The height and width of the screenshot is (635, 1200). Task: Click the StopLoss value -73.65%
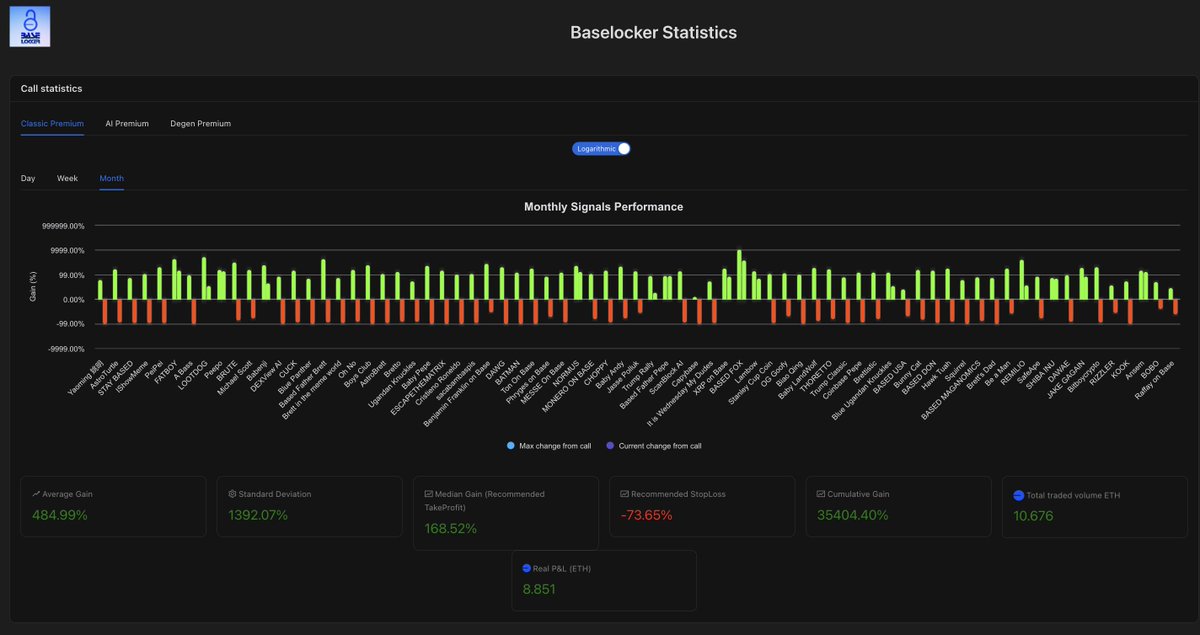[647, 515]
